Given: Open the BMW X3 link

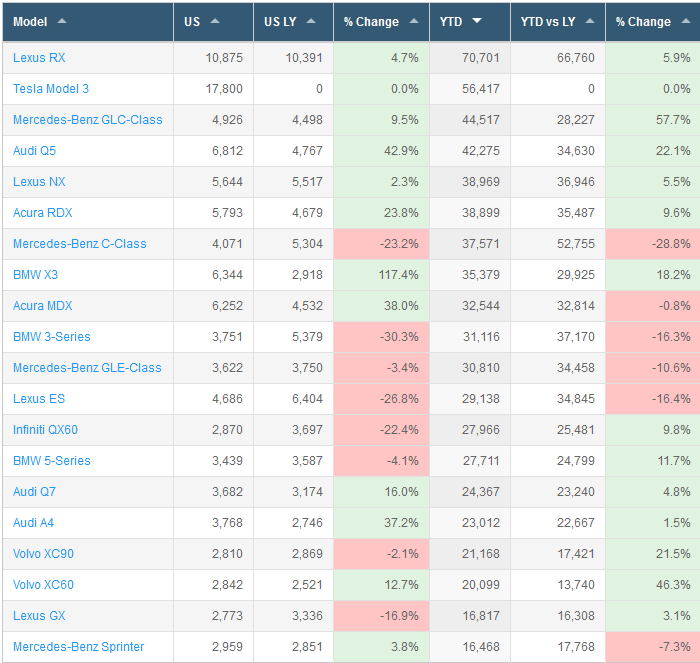Looking at the screenshot, I should click(35, 275).
